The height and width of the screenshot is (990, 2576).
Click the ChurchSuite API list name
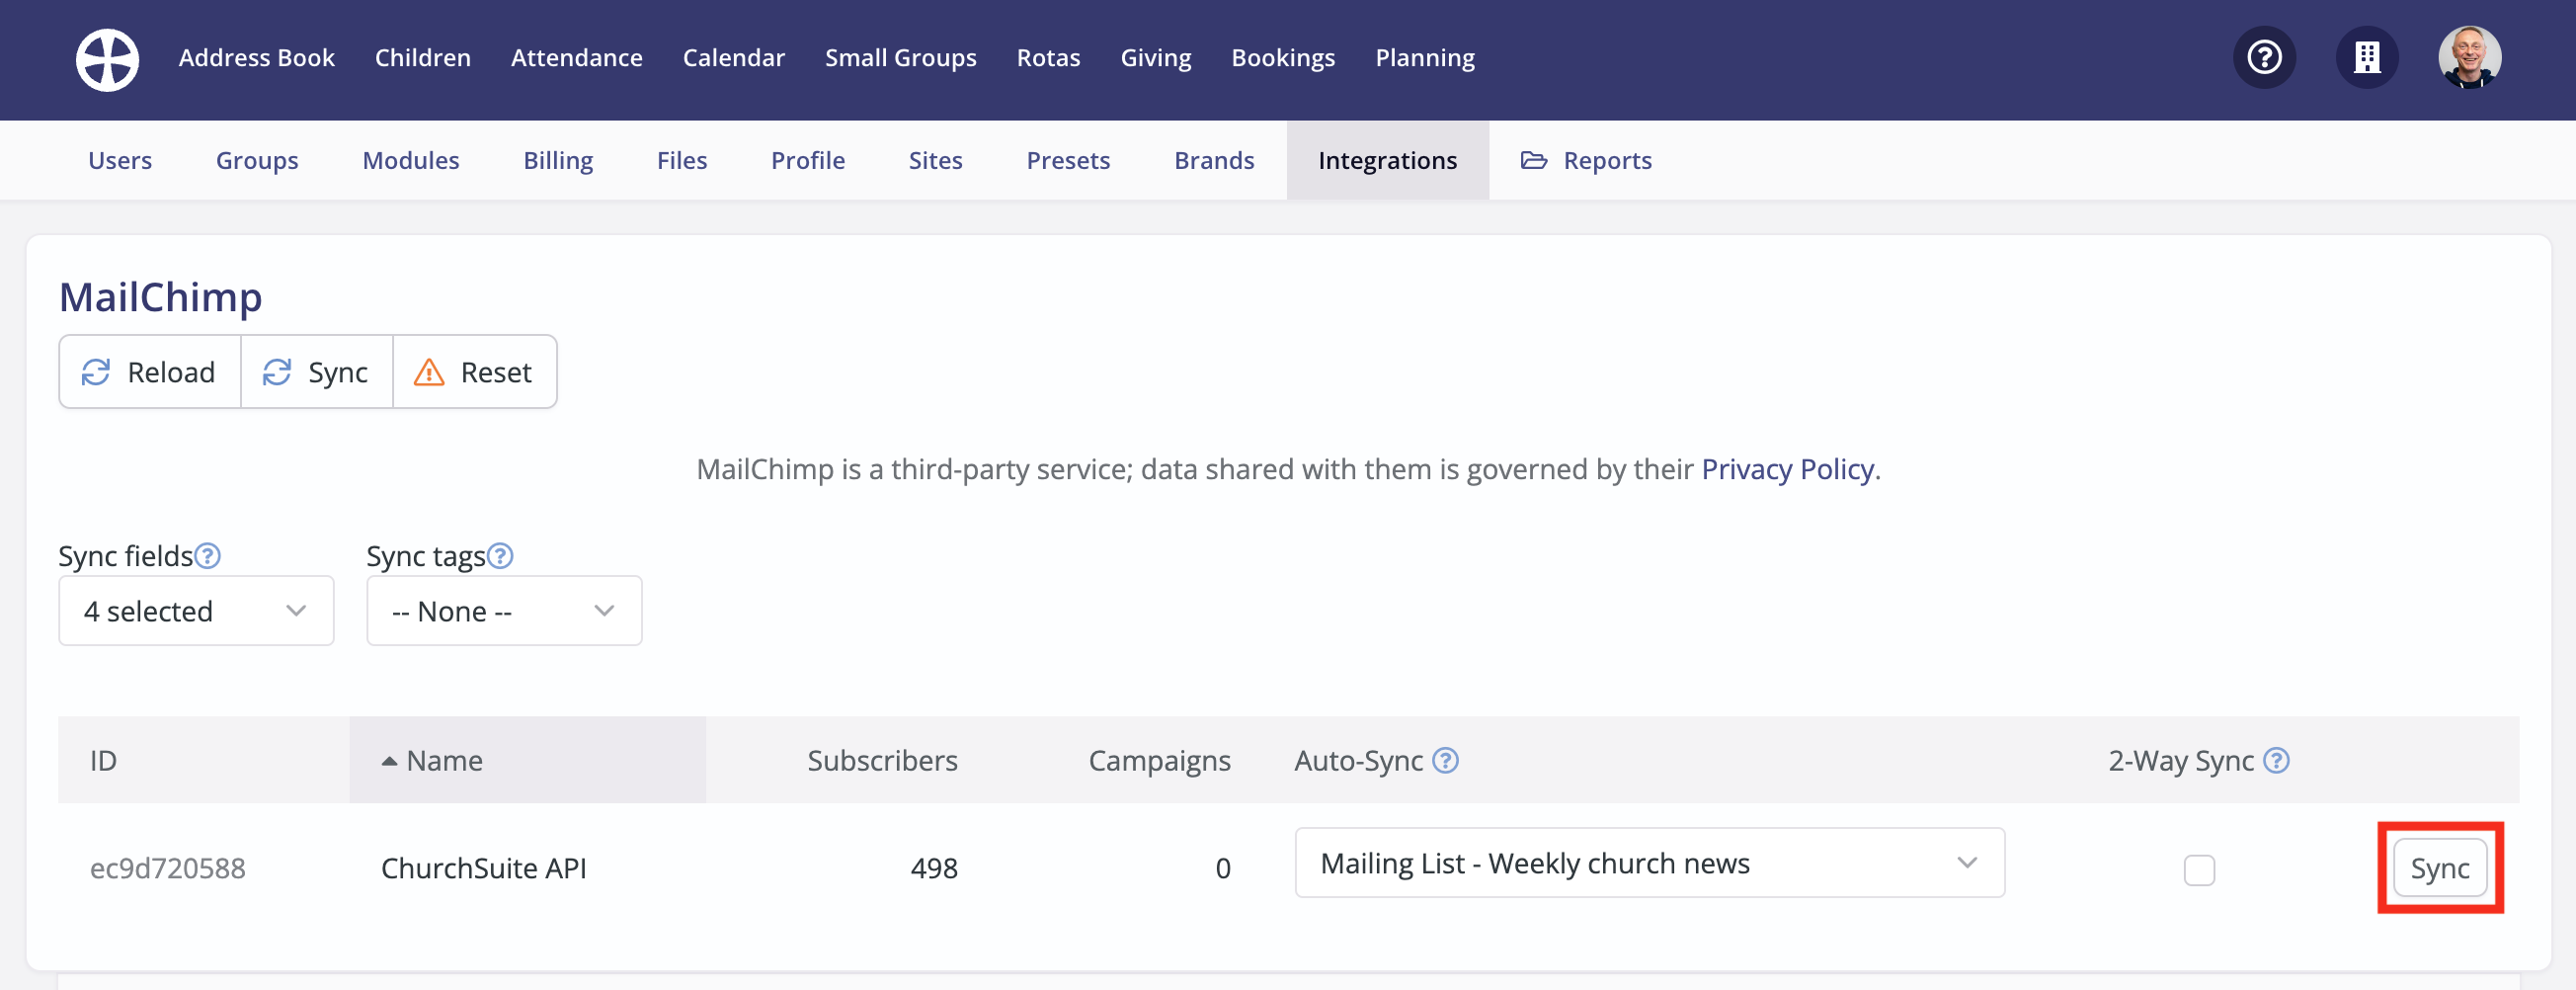[x=484, y=868]
